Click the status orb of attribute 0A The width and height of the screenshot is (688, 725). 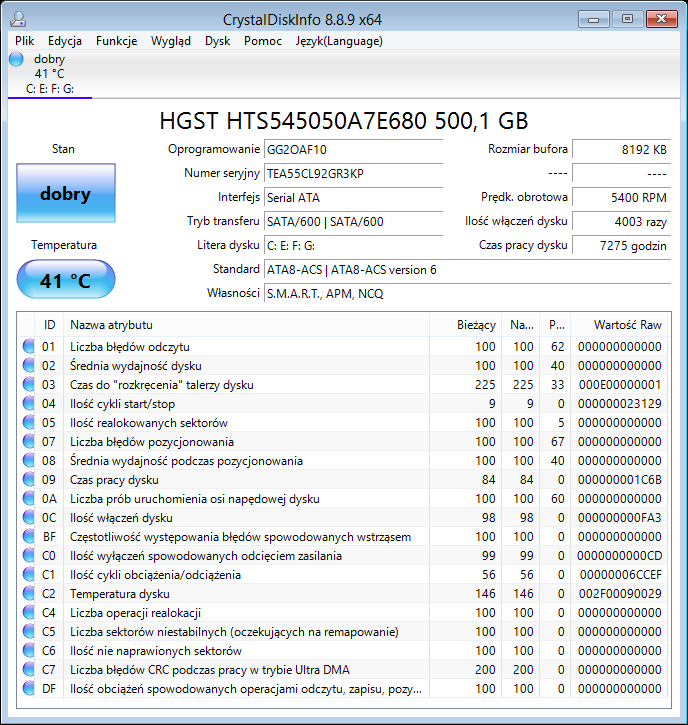(28, 498)
